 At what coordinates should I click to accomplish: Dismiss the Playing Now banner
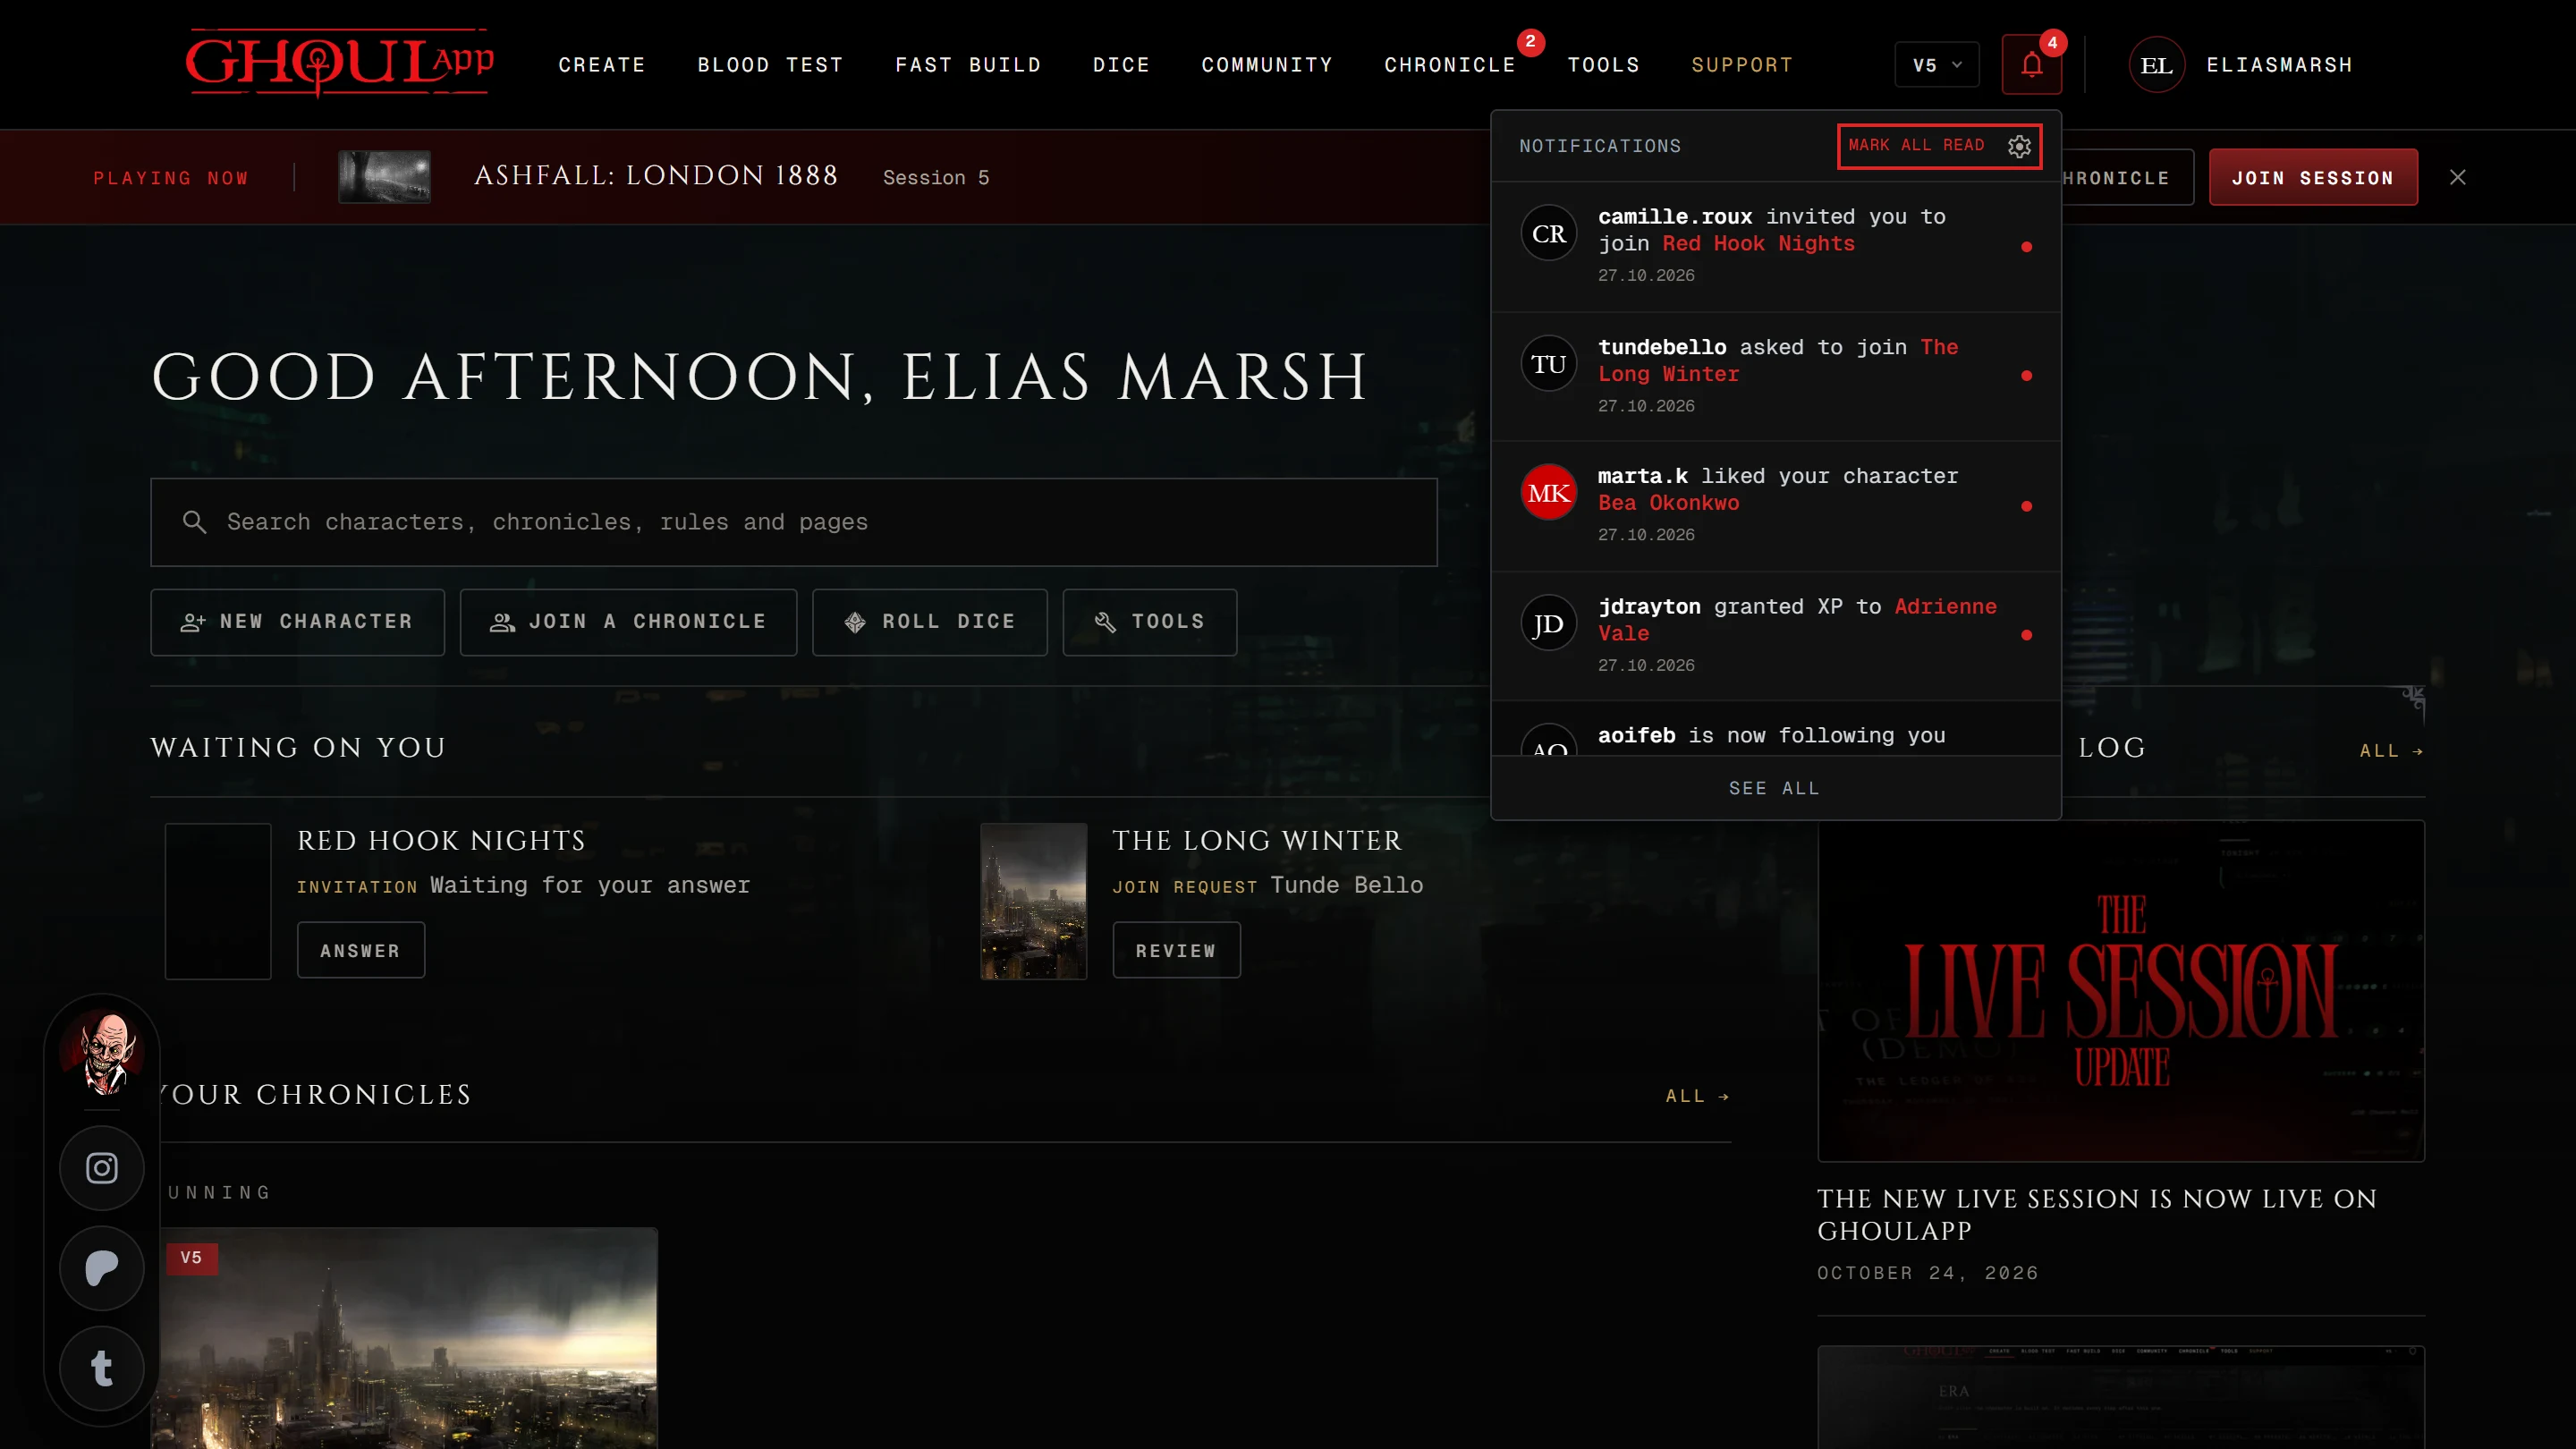pos(2457,177)
